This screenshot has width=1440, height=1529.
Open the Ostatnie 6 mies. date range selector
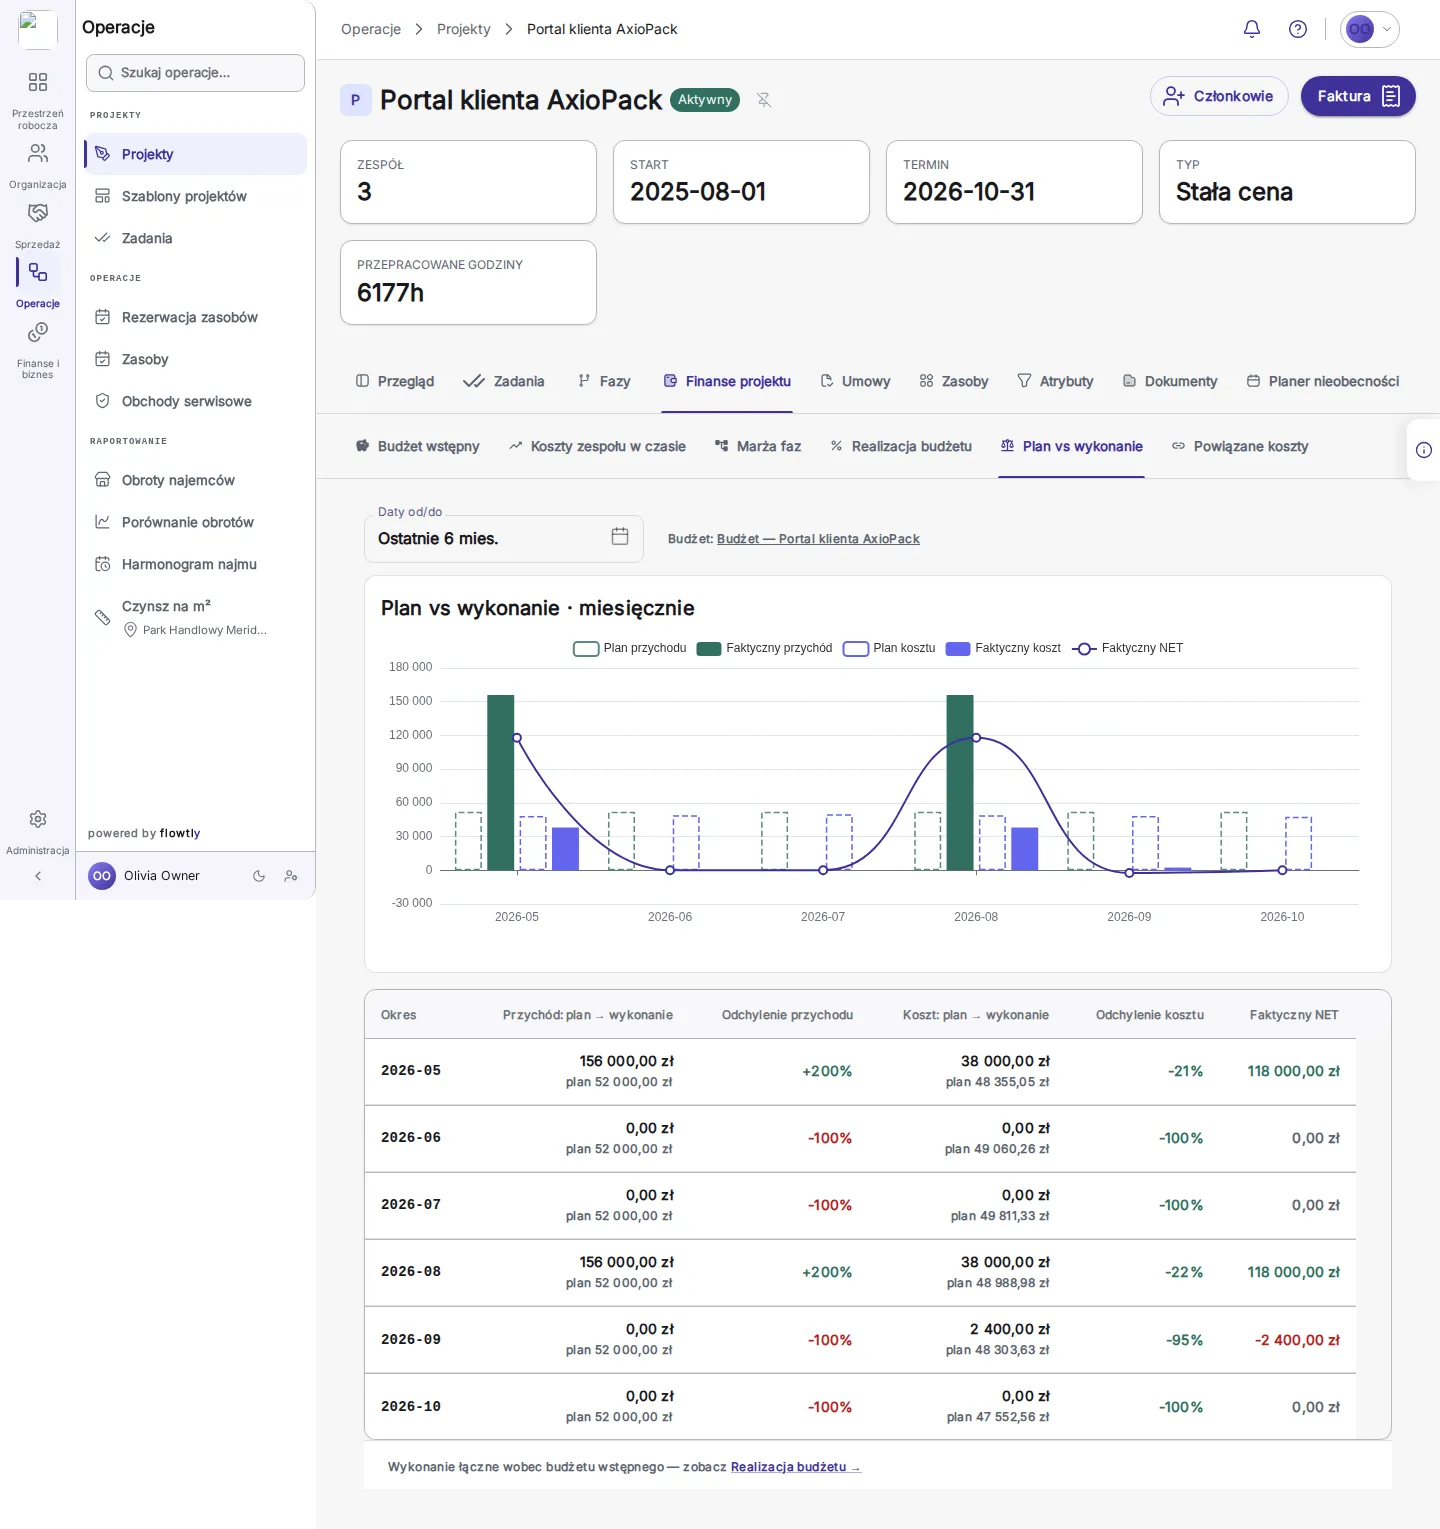504,539
